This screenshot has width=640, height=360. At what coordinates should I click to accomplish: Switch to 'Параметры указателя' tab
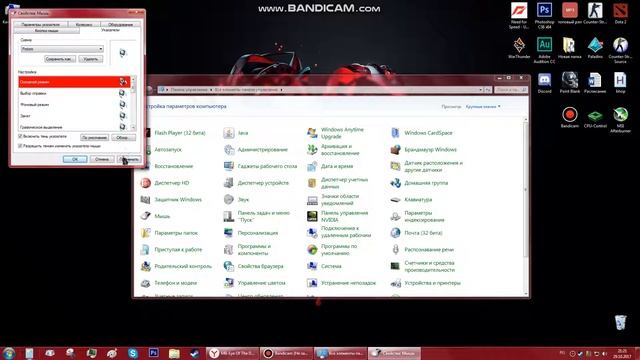(x=40, y=24)
